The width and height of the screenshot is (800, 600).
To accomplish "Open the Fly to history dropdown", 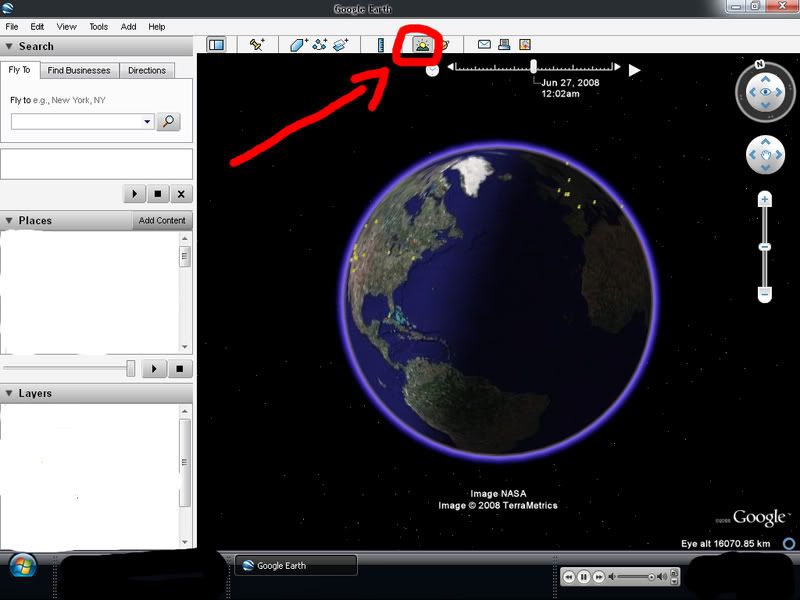I will click(x=147, y=121).
